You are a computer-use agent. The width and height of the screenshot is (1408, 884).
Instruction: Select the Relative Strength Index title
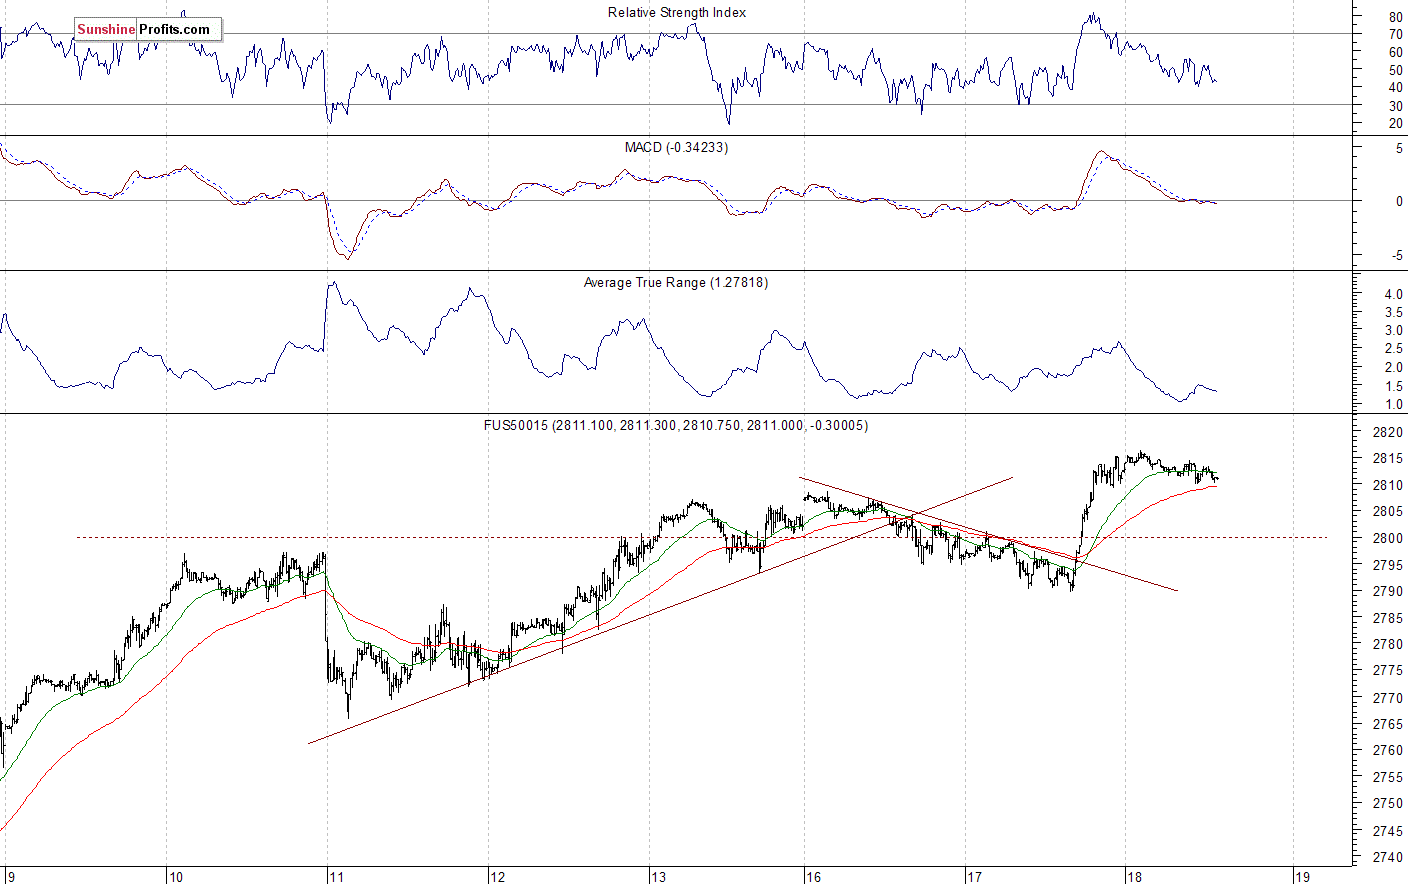(677, 13)
